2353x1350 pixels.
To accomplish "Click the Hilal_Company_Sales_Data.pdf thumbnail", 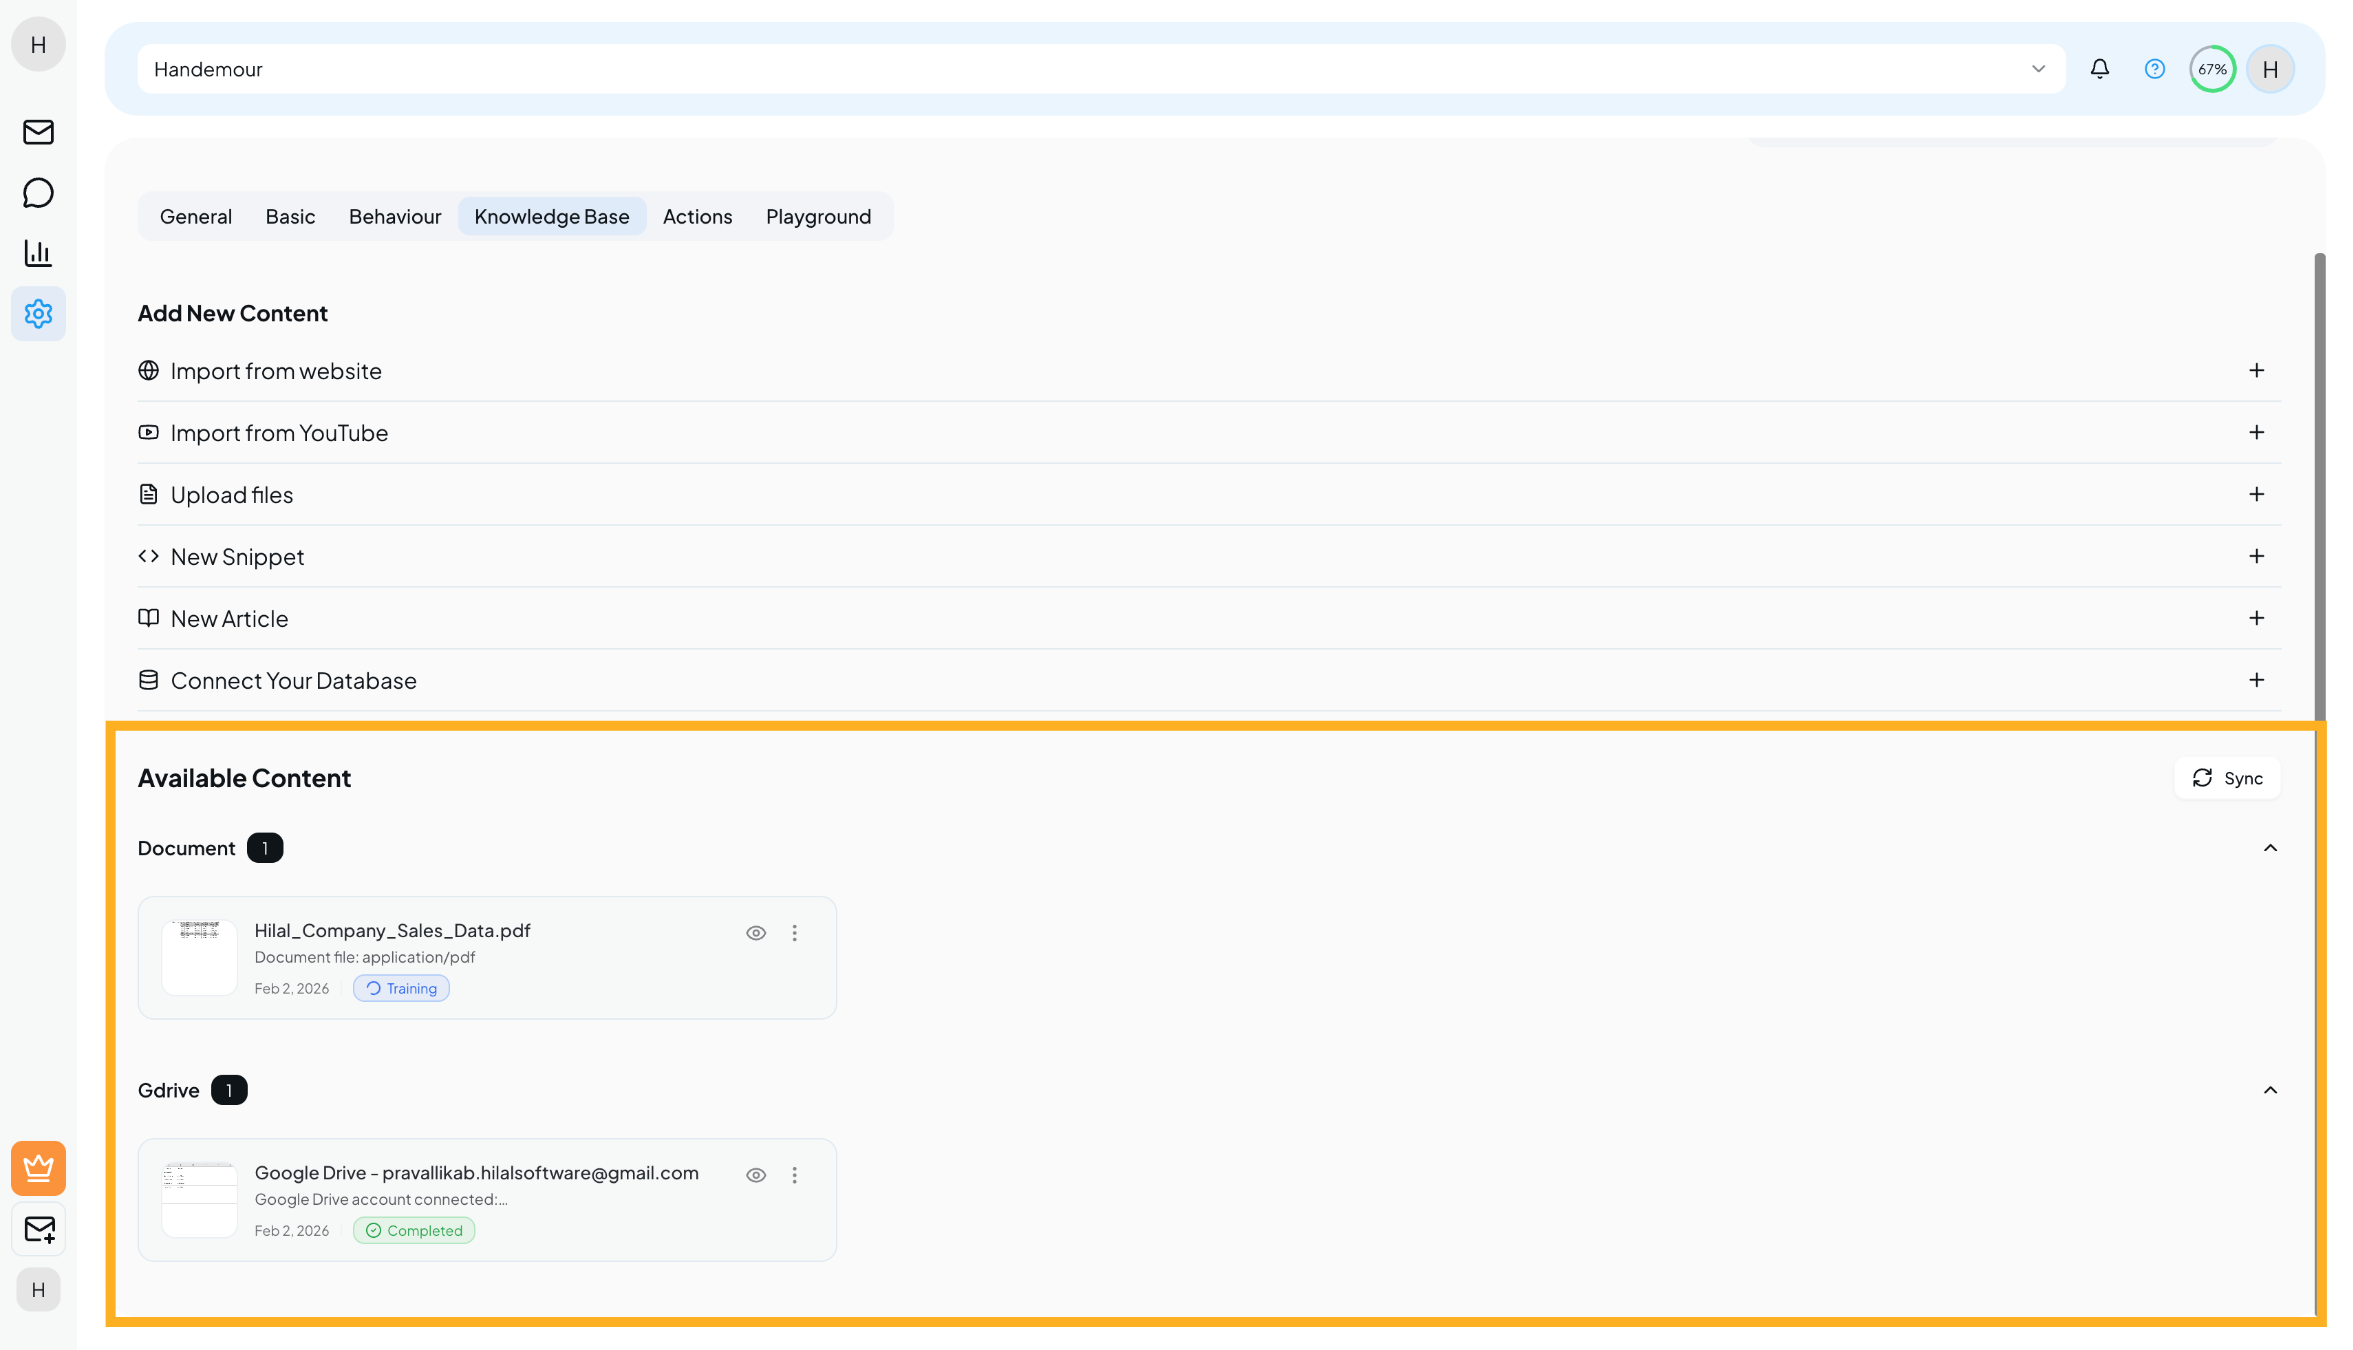I will pos(199,957).
